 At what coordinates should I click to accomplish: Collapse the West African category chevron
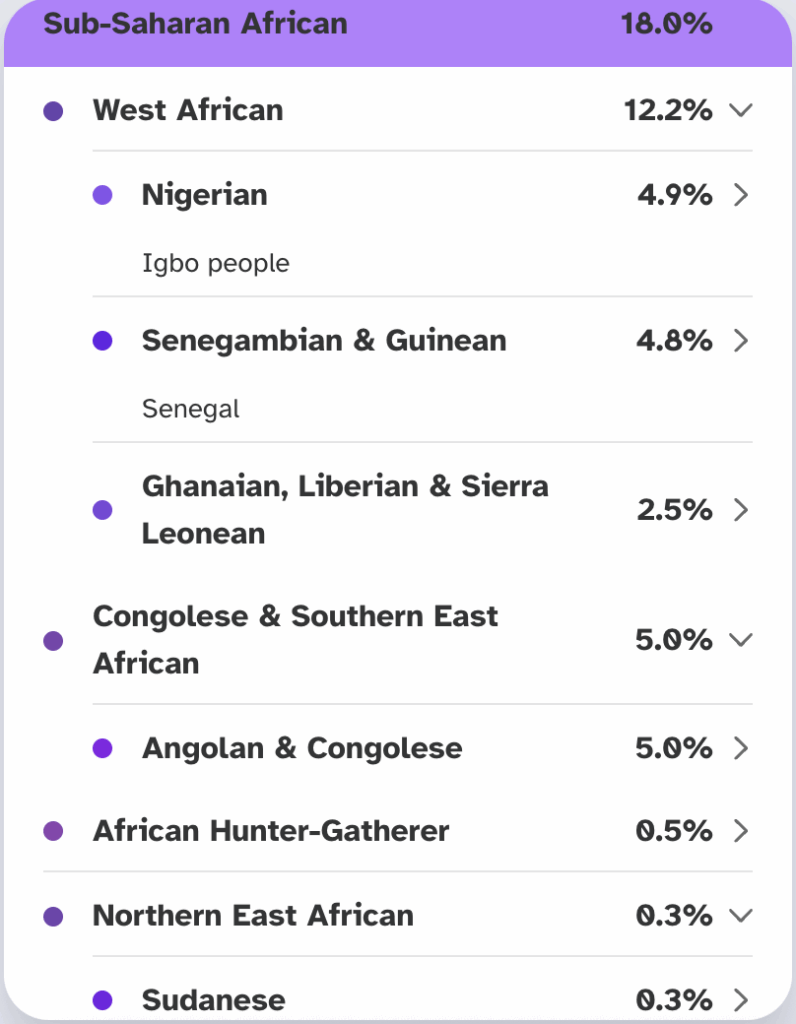[740, 110]
